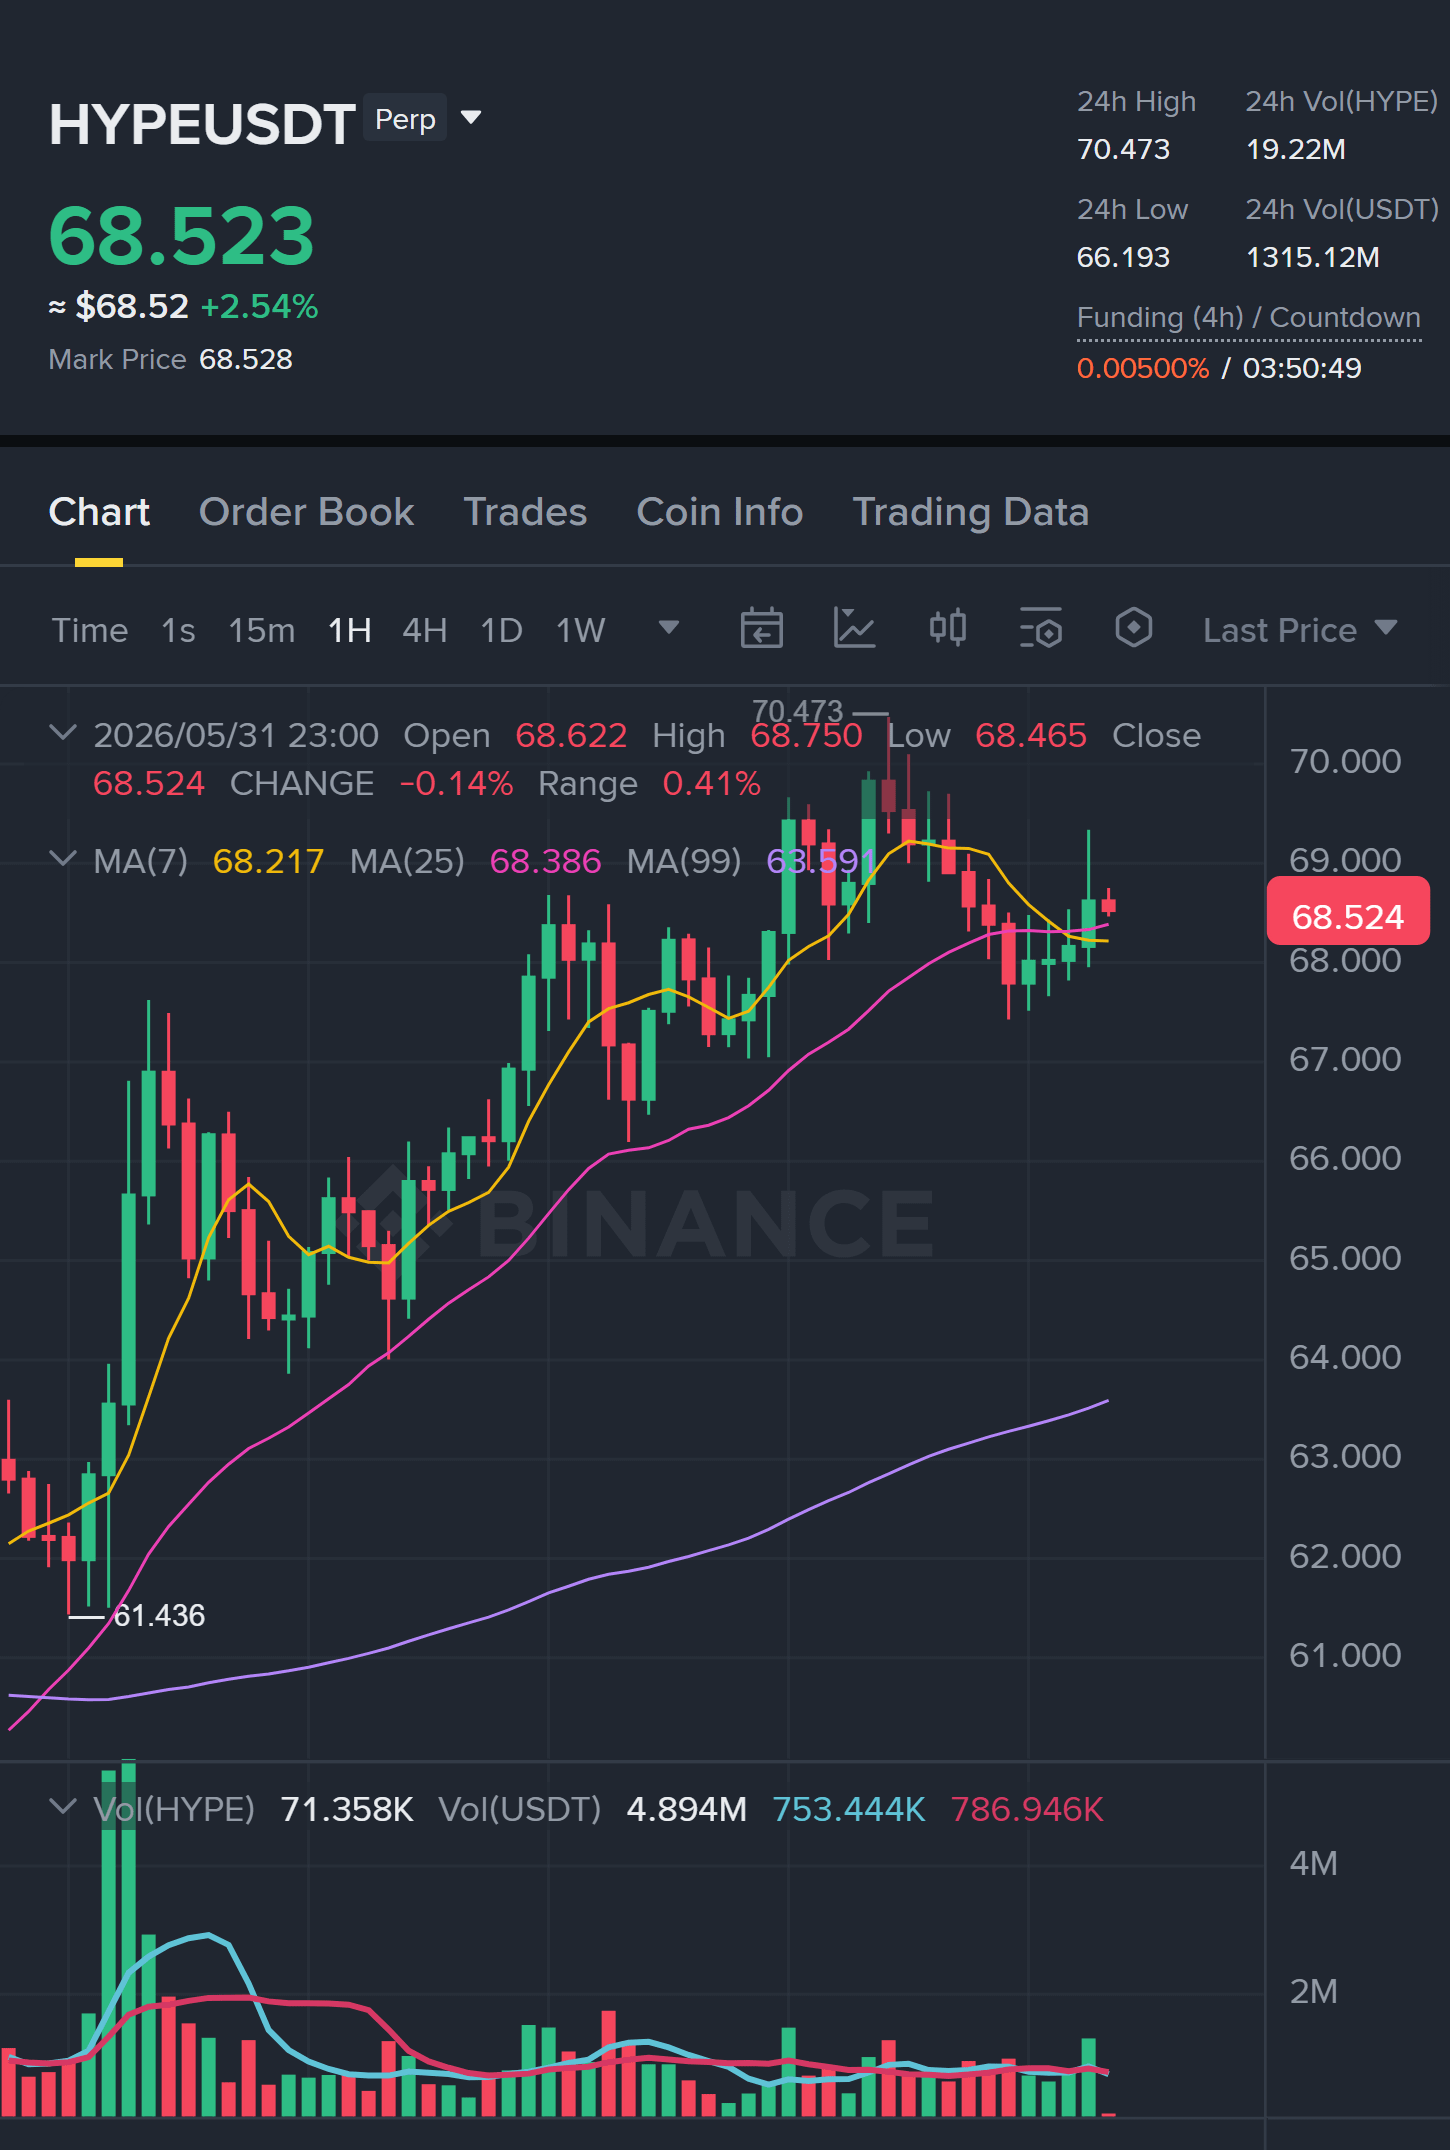This screenshot has height=2150, width=1450.
Task: Select the 15m interval
Action: (262, 630)
